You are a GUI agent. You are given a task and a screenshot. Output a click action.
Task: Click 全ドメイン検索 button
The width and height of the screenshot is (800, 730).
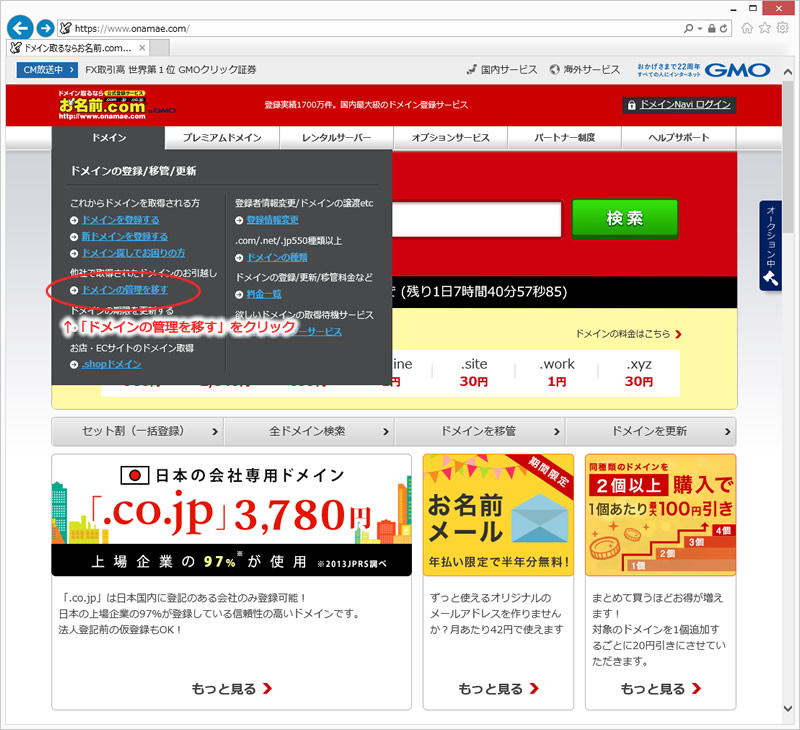pos(309,432)
